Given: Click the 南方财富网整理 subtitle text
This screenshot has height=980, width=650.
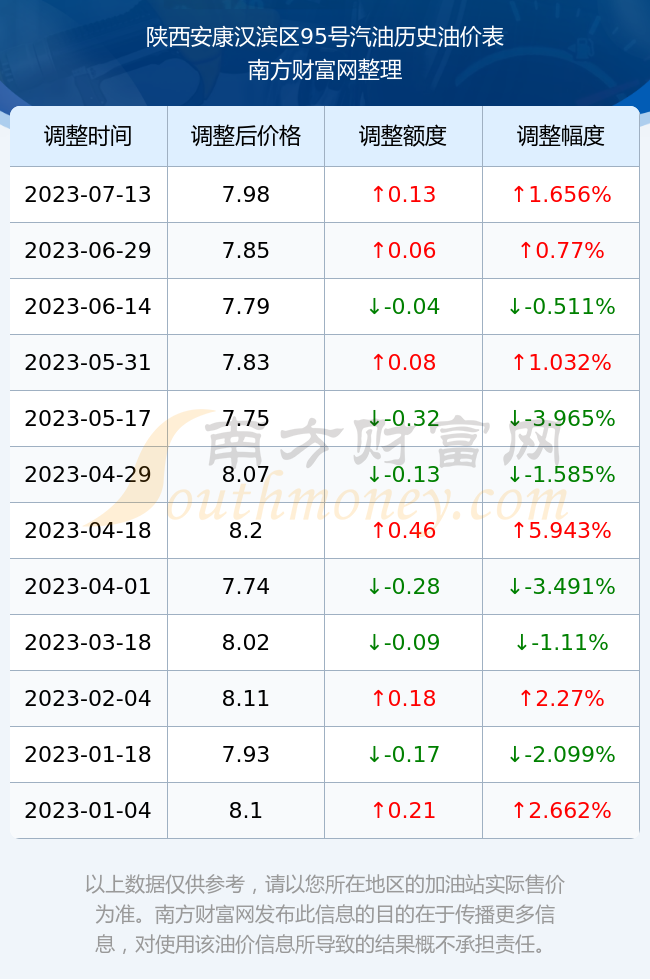Looking at the screenshot, I should [x=325, y=69].
